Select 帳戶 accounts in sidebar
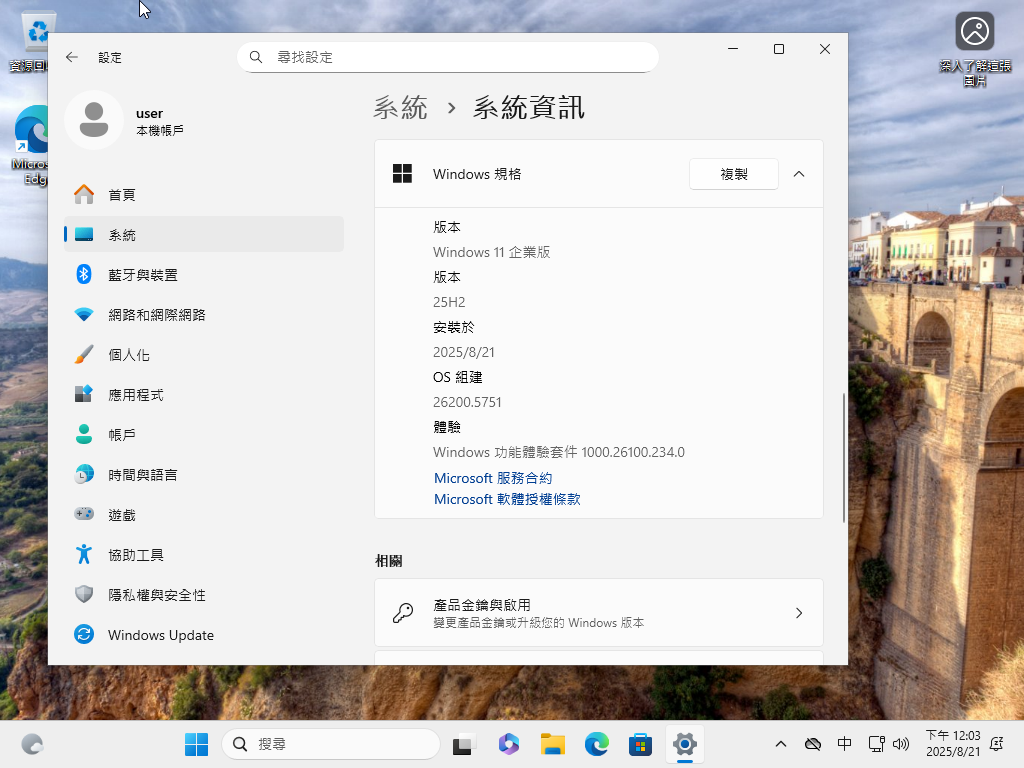Screen dimensions: 1024x768 tap(122, 435)
